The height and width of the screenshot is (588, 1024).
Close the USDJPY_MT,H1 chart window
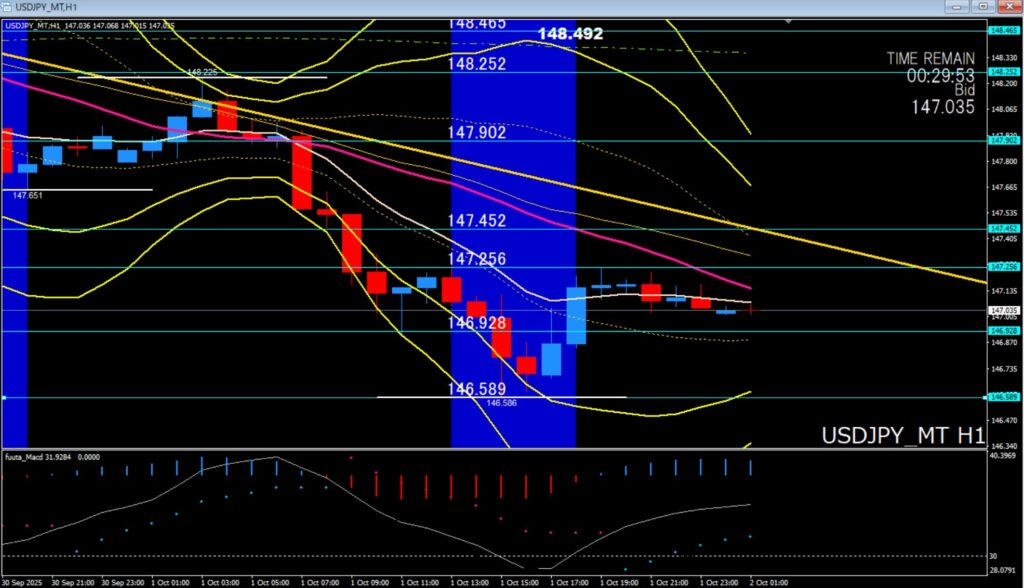[1009, 7]
